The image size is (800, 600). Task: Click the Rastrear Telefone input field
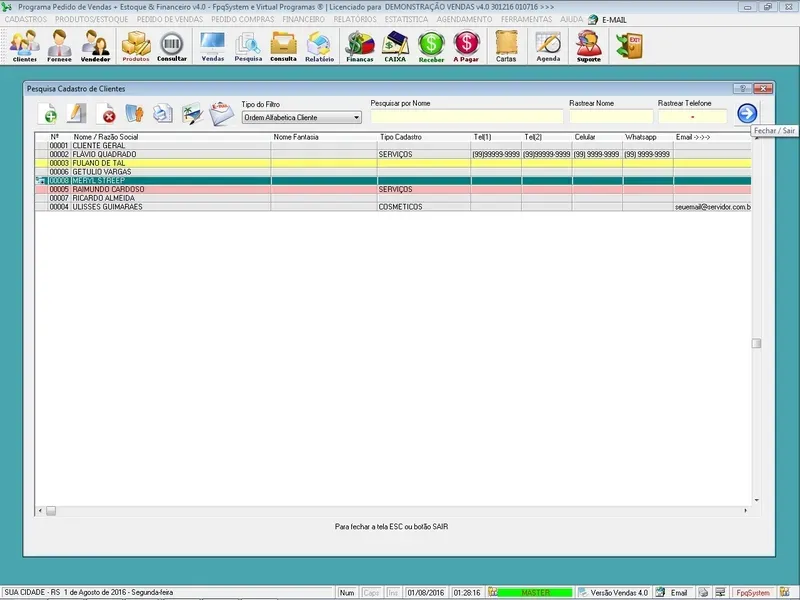pos(693,117)
